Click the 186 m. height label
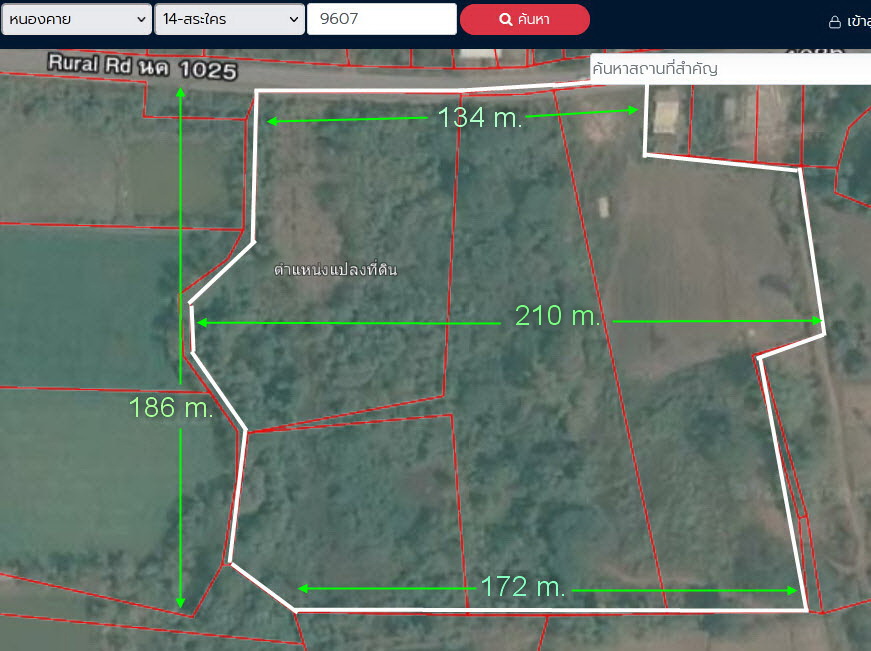 pos(171,408)
